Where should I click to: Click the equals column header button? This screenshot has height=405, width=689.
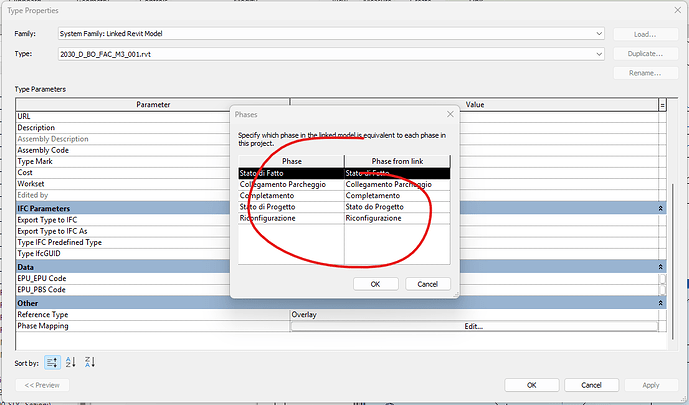point(661,104)
